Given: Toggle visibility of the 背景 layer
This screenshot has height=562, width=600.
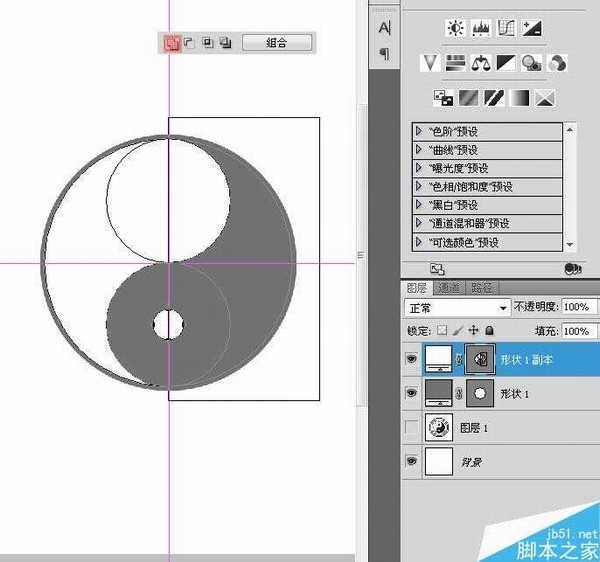Looking at the screenshot, I should tap(411, 462).
